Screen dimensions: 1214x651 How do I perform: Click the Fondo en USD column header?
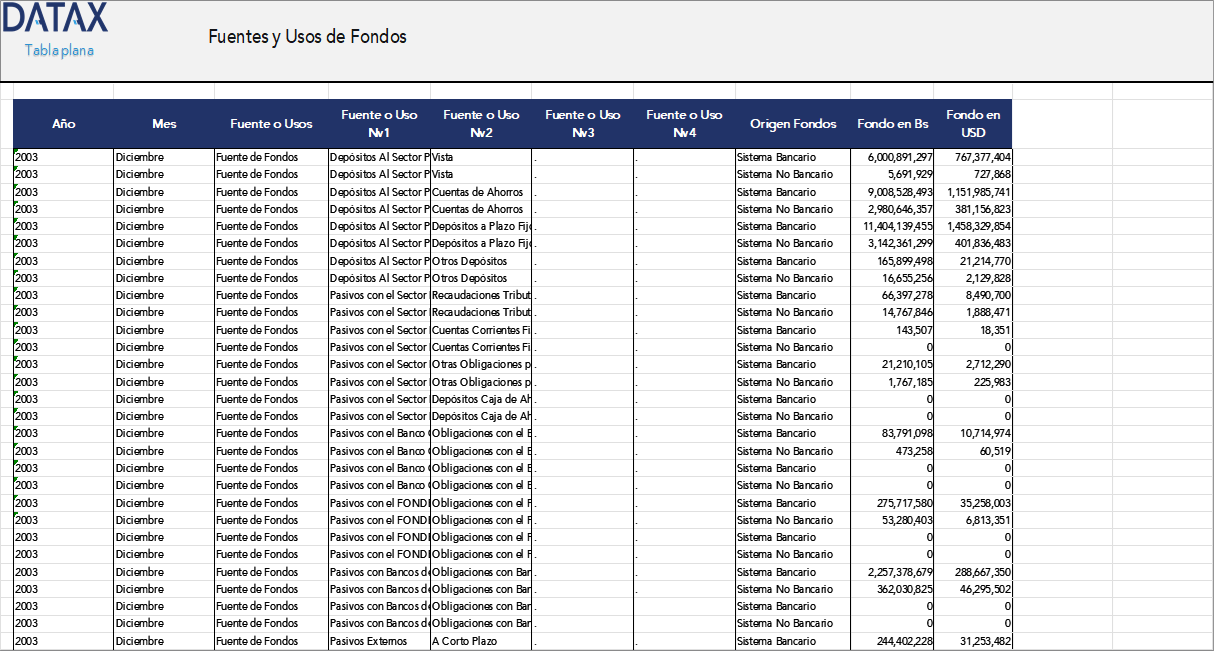click(973, 122)
